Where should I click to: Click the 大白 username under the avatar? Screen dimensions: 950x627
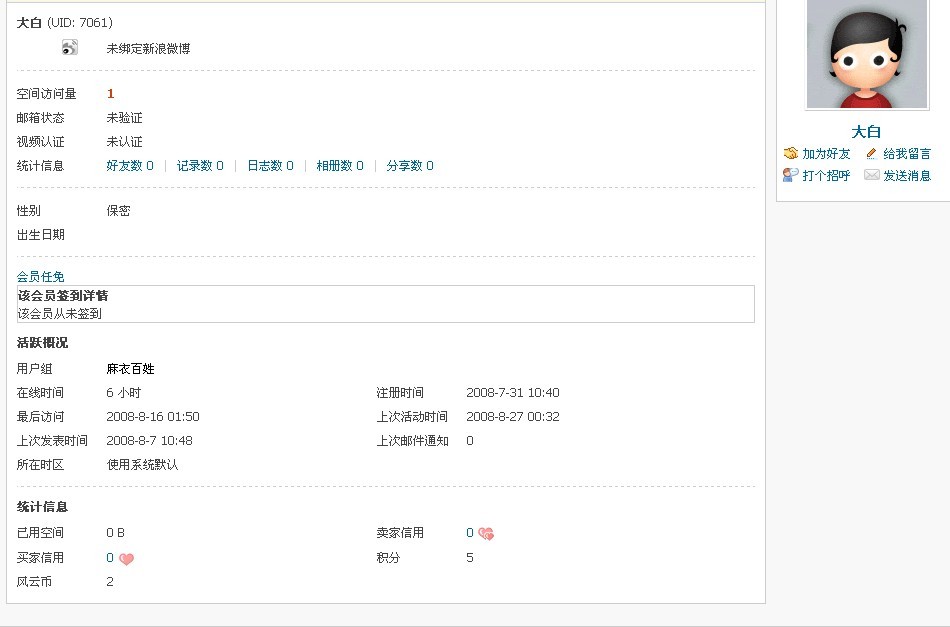865,132
